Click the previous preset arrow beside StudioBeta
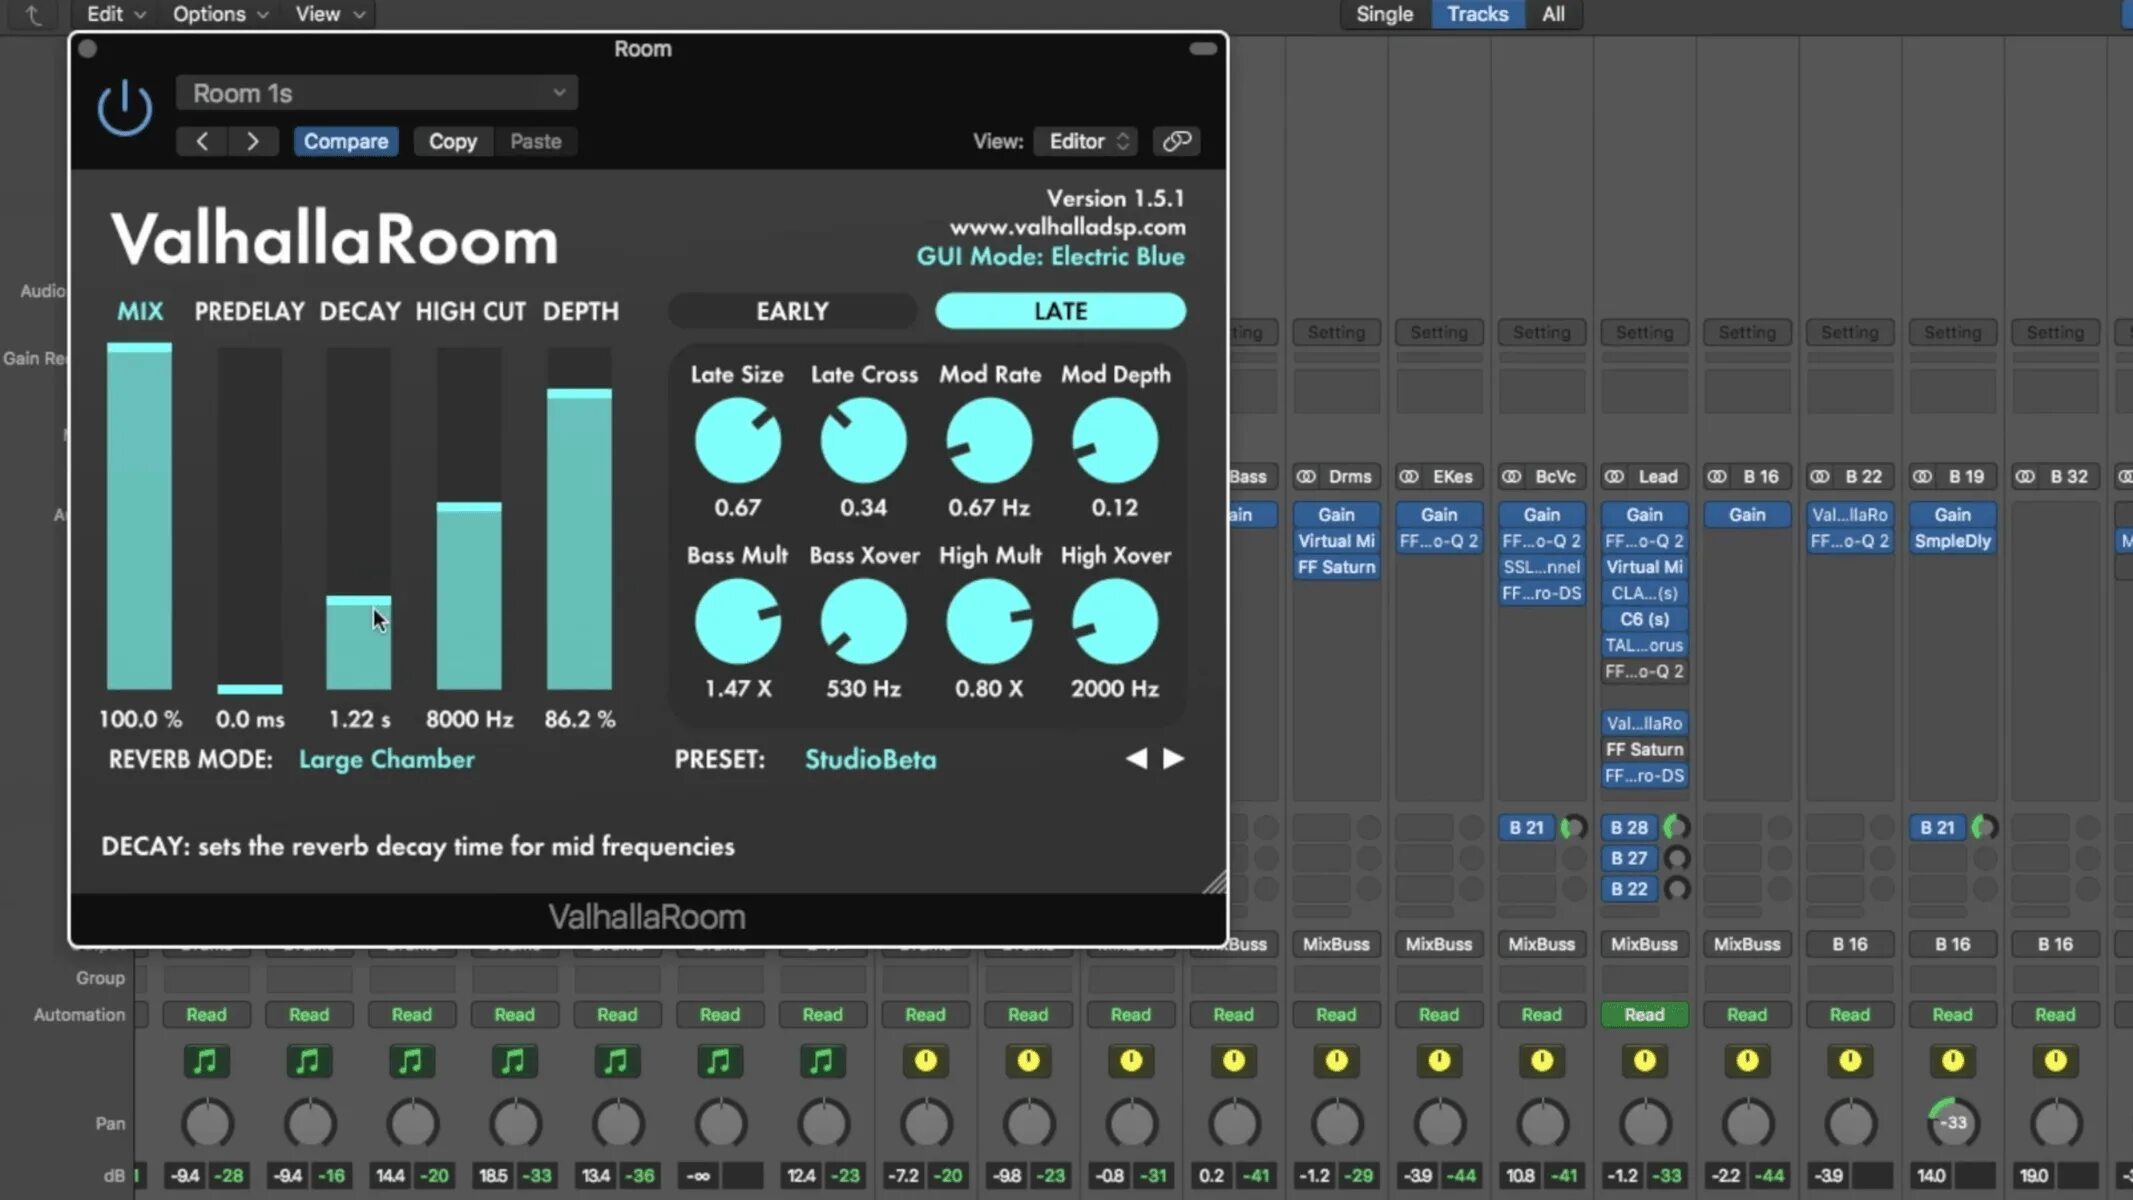The height and width of the screenshot is (1200, 2133). pos(1137,759)
